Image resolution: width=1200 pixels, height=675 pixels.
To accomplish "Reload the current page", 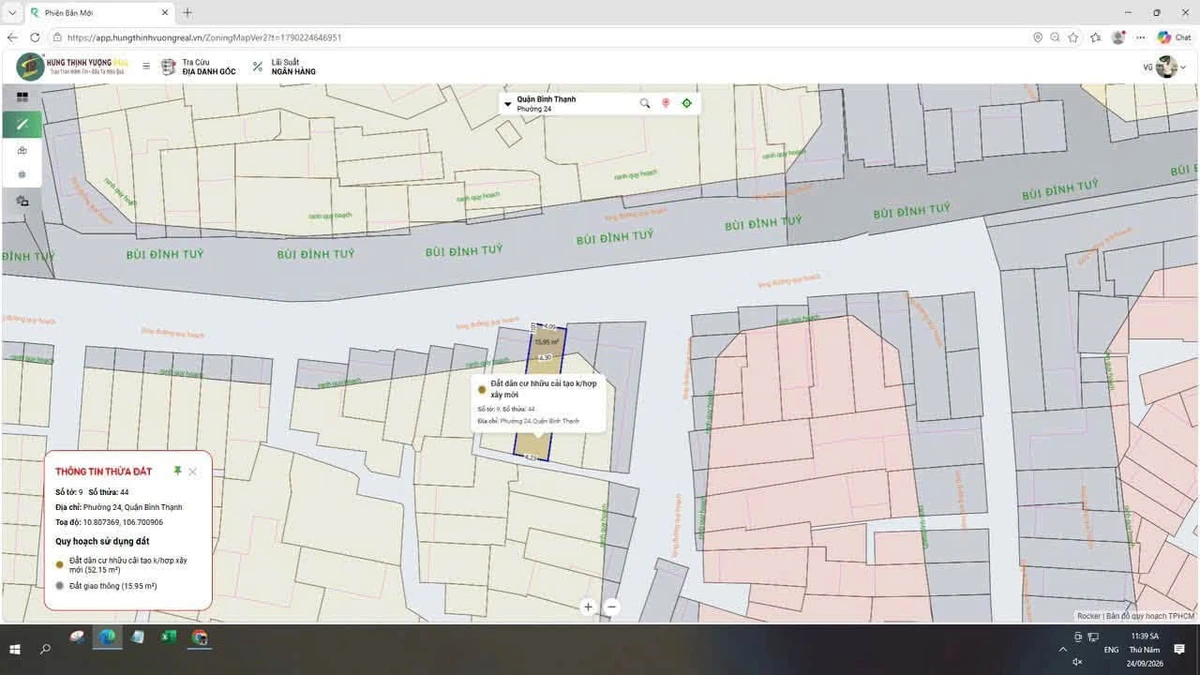I will pos(35,37).
